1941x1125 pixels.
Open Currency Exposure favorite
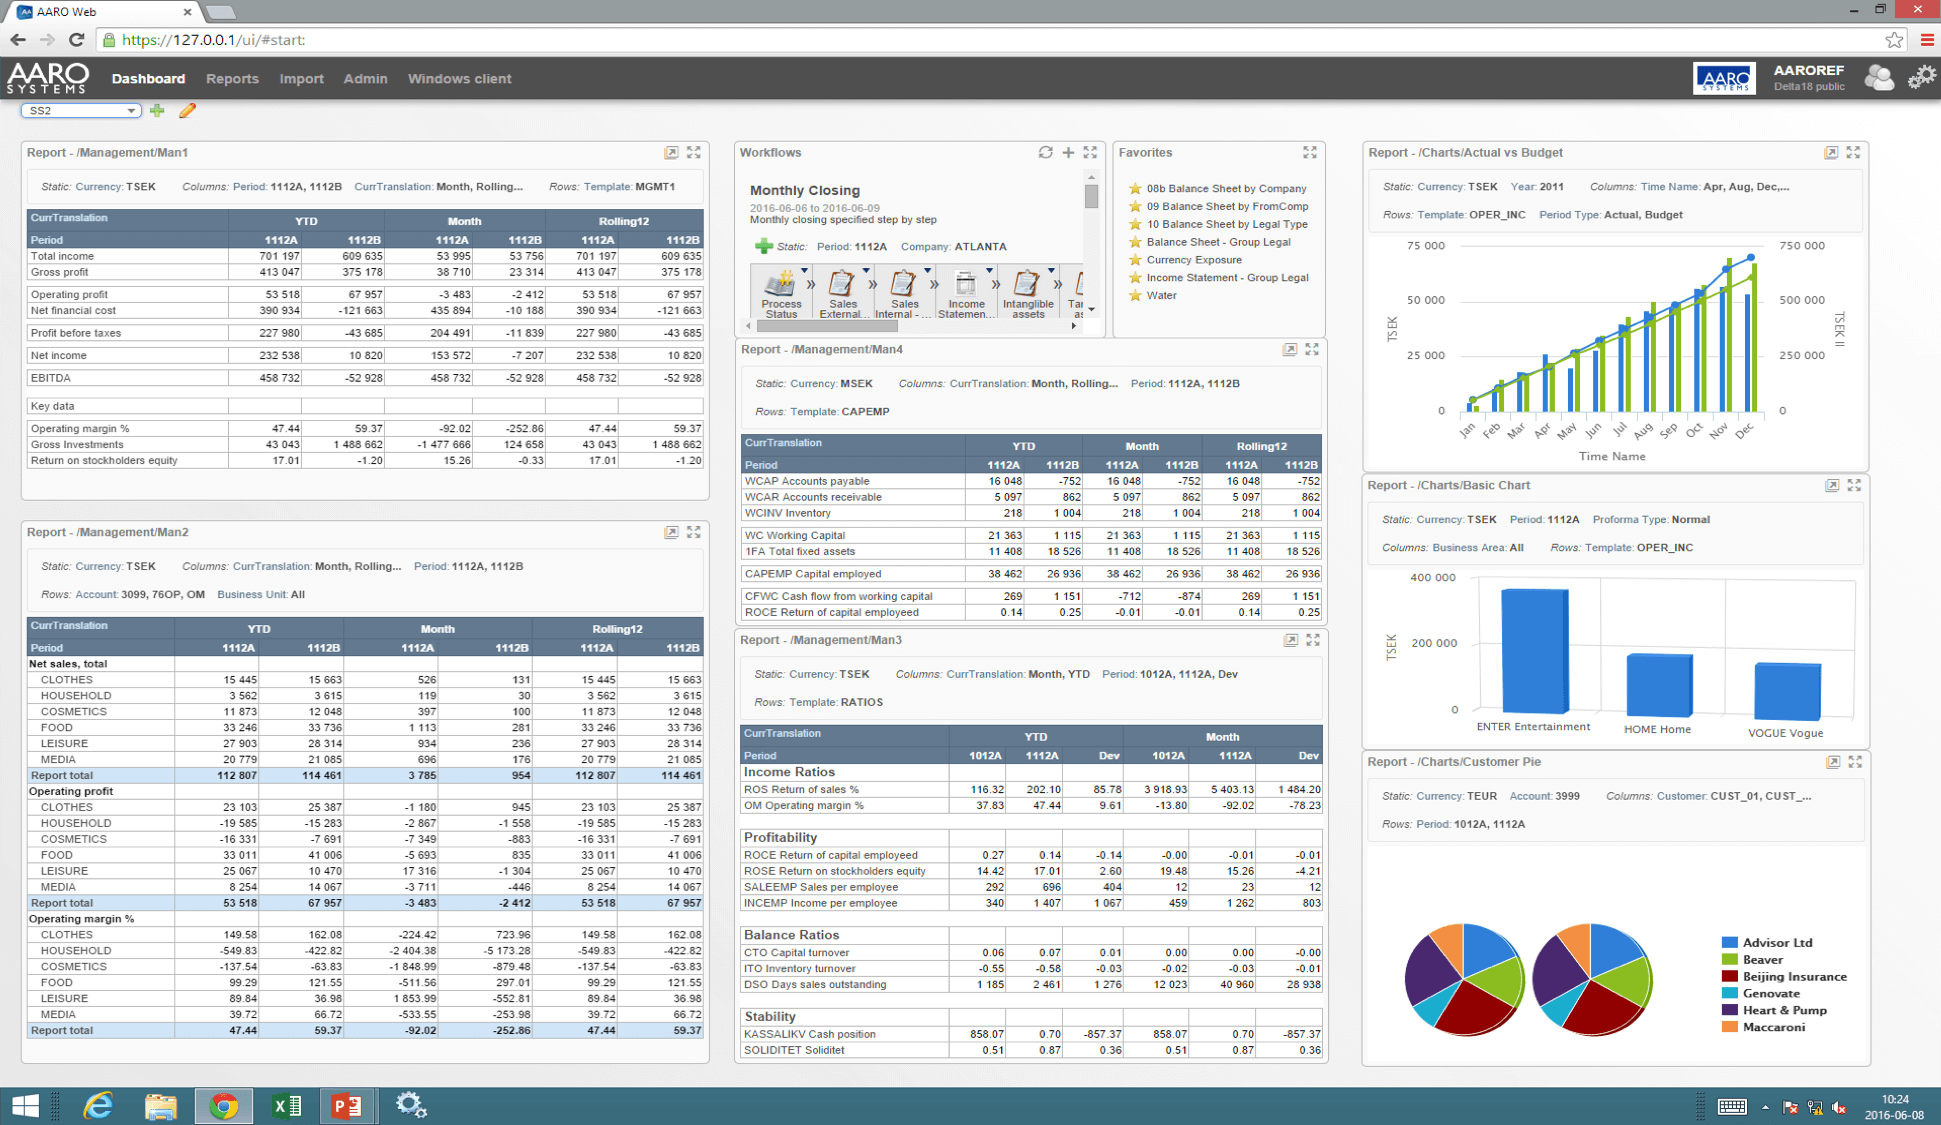pos(1194,260)
